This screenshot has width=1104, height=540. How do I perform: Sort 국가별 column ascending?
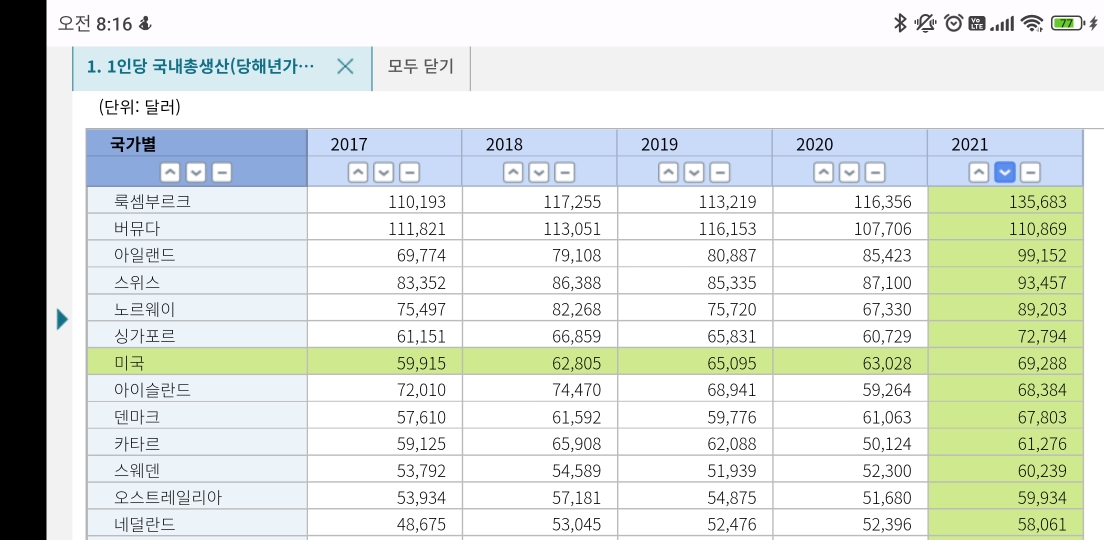(170, 172)
